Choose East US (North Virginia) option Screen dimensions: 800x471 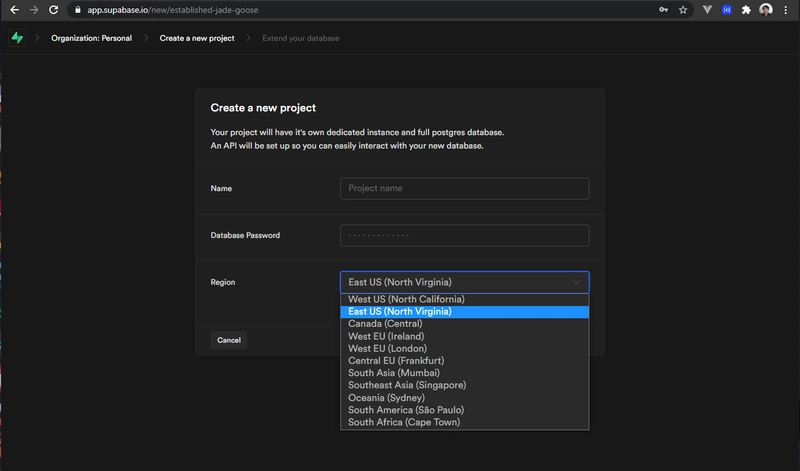click(x=464, y=312)
